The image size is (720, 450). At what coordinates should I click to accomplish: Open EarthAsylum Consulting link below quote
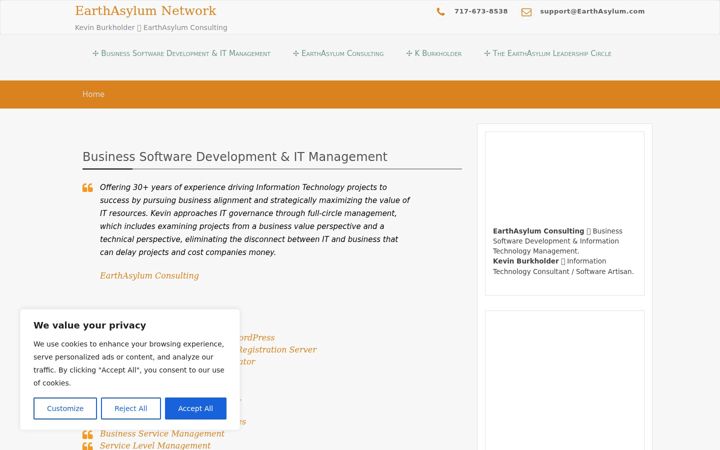click(149, 276)
